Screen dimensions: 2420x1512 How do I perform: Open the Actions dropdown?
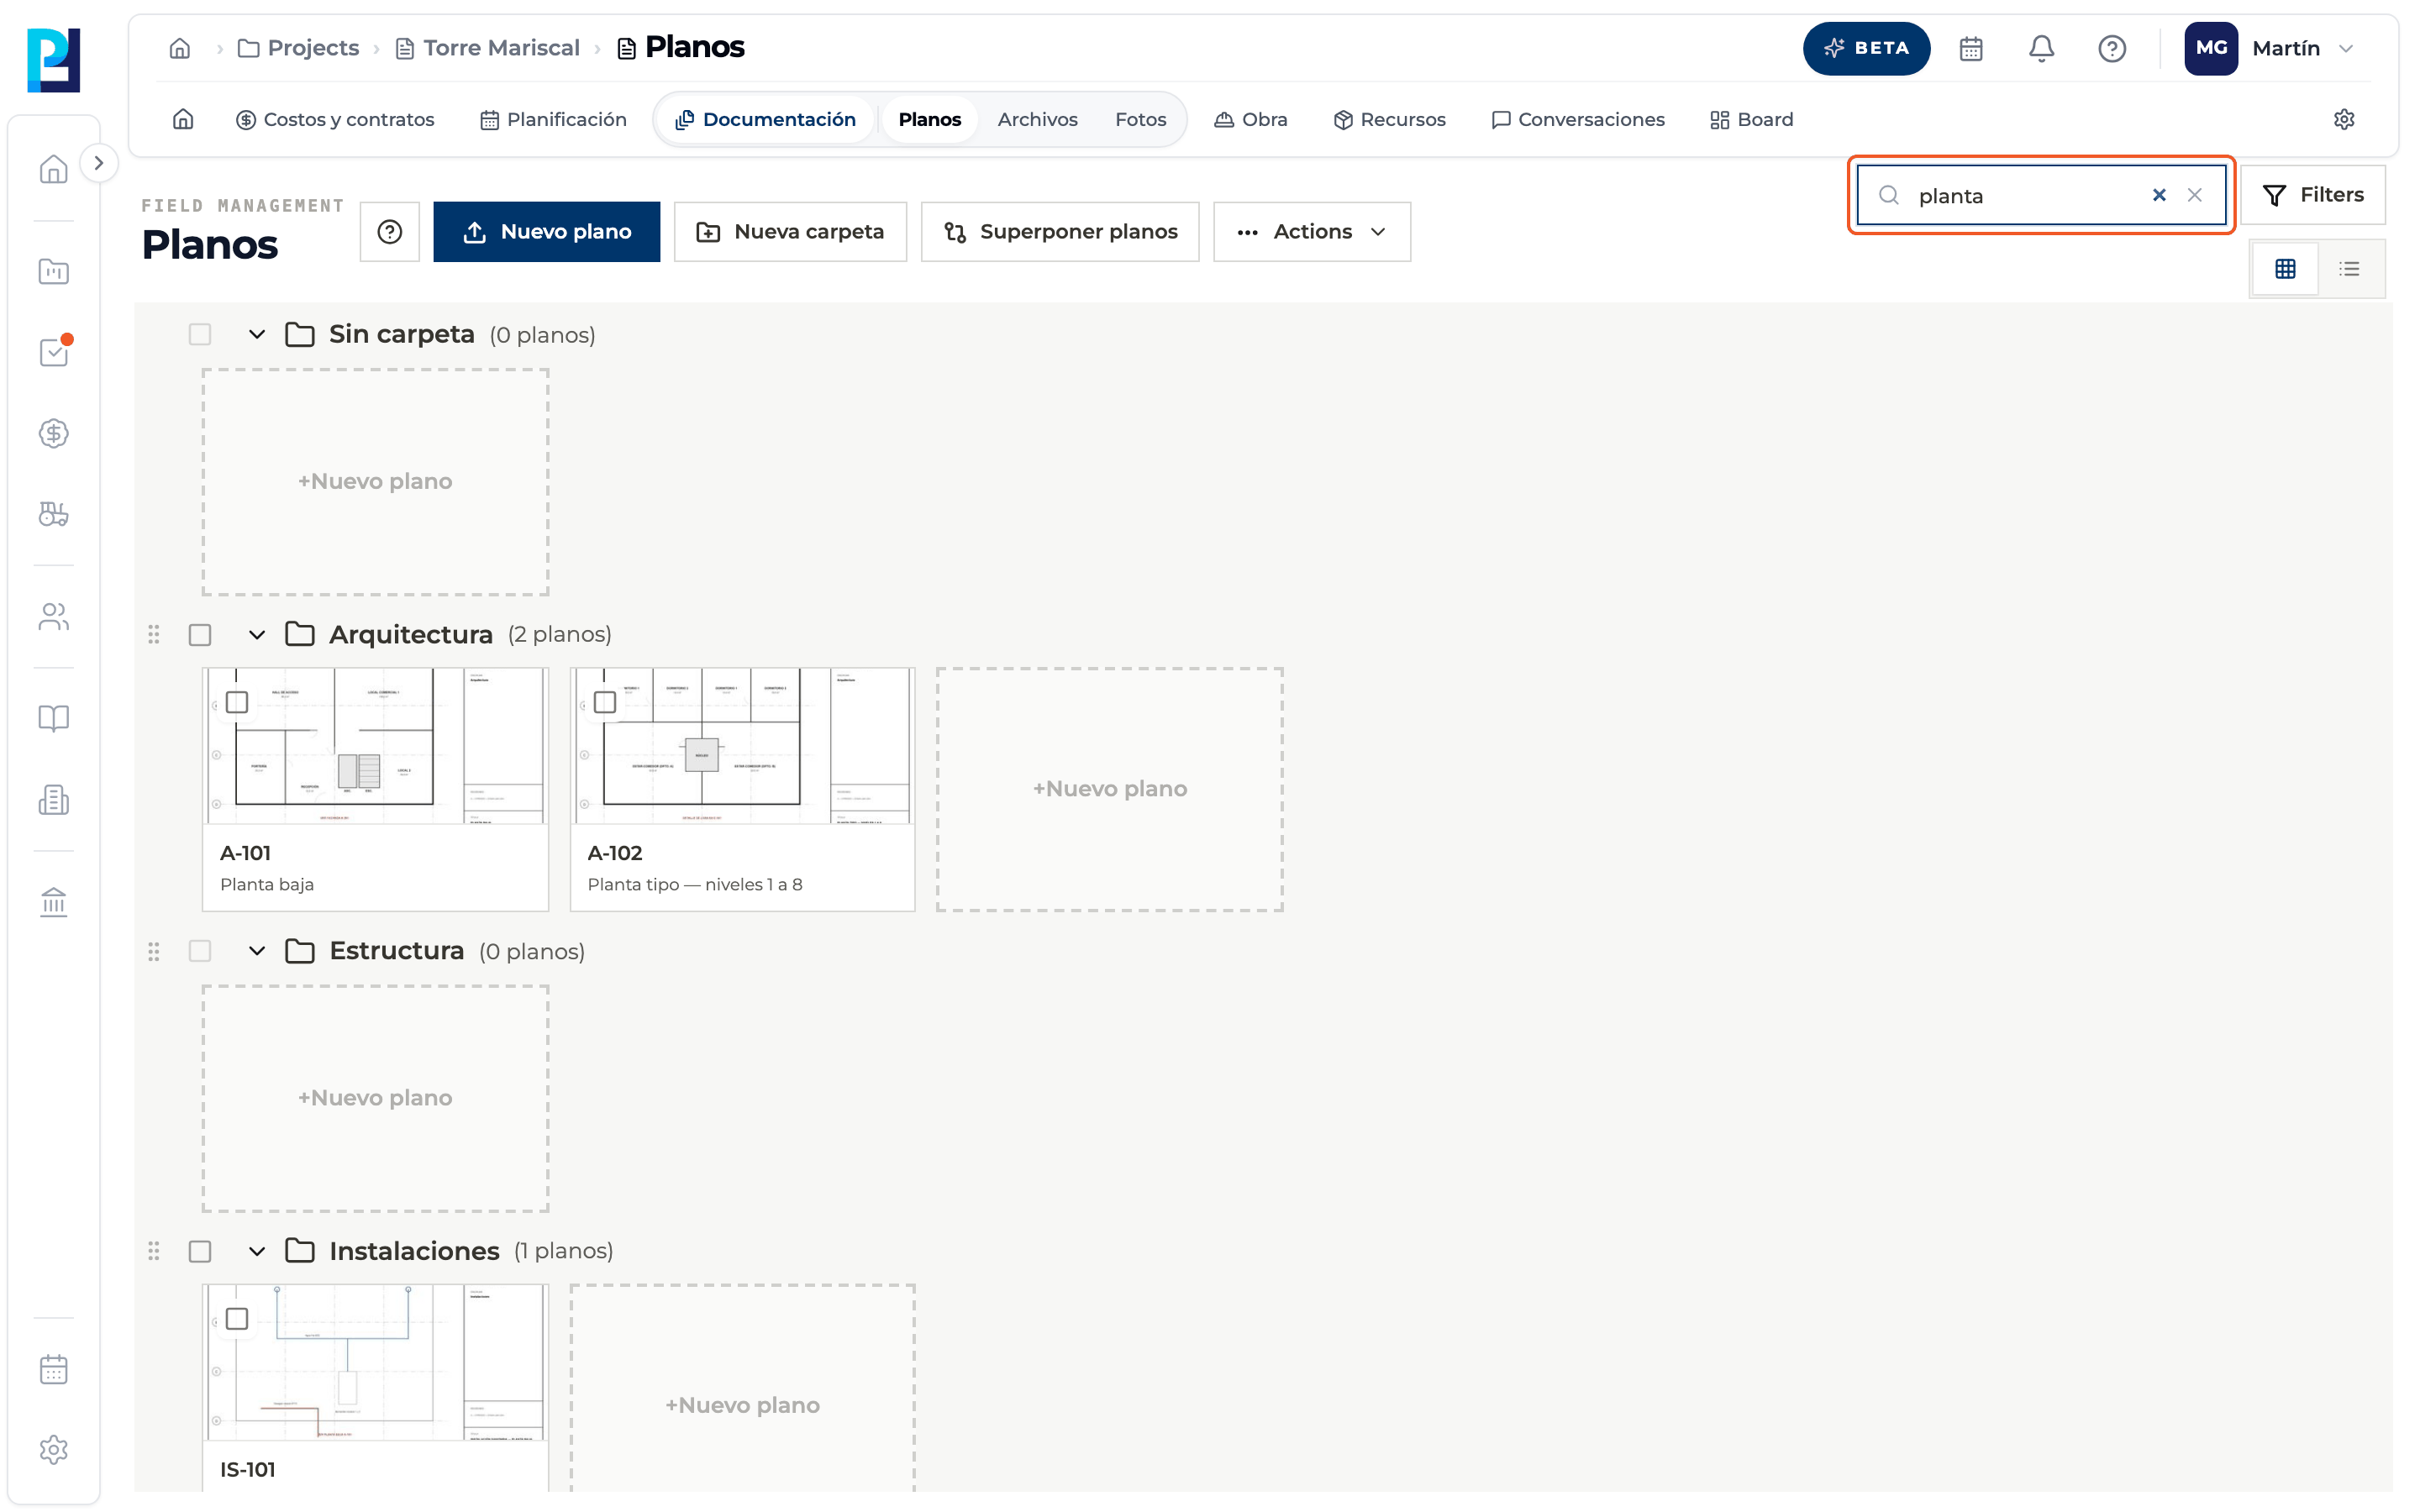[1312, 232]
